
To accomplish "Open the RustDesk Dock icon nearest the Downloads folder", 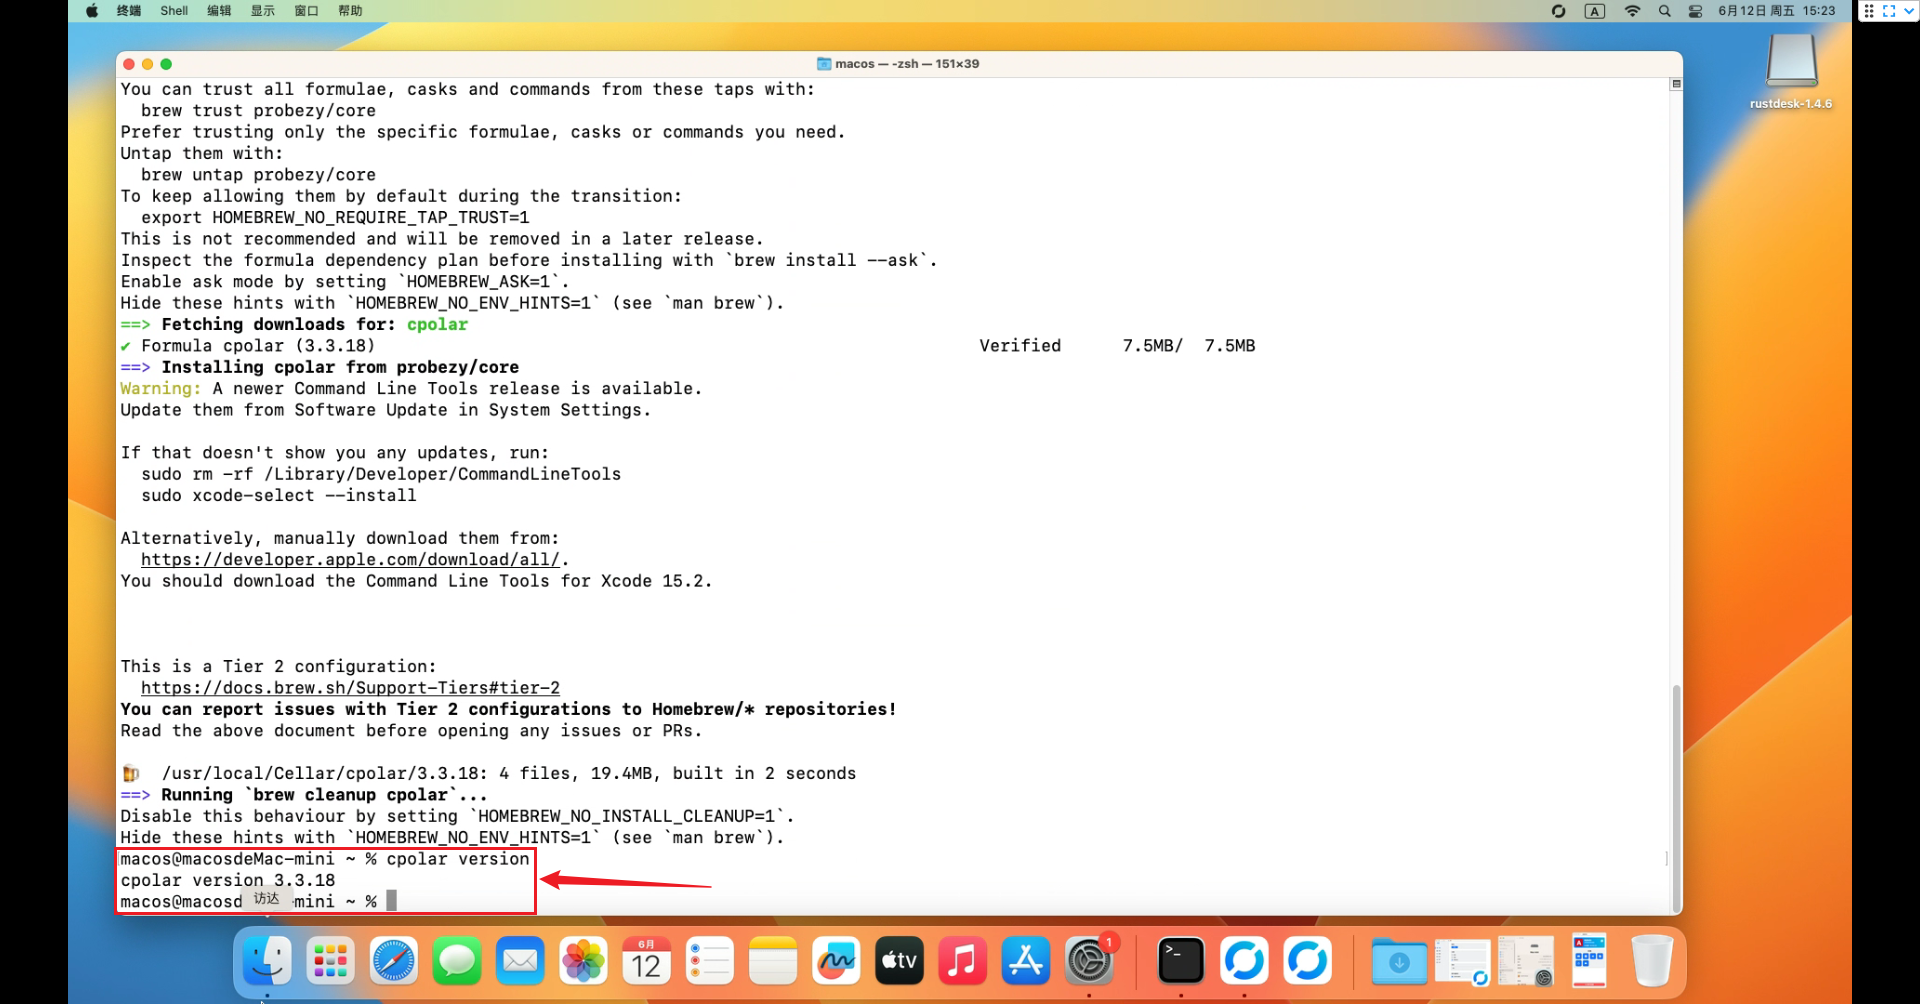I will click(x=1308, y=961).
